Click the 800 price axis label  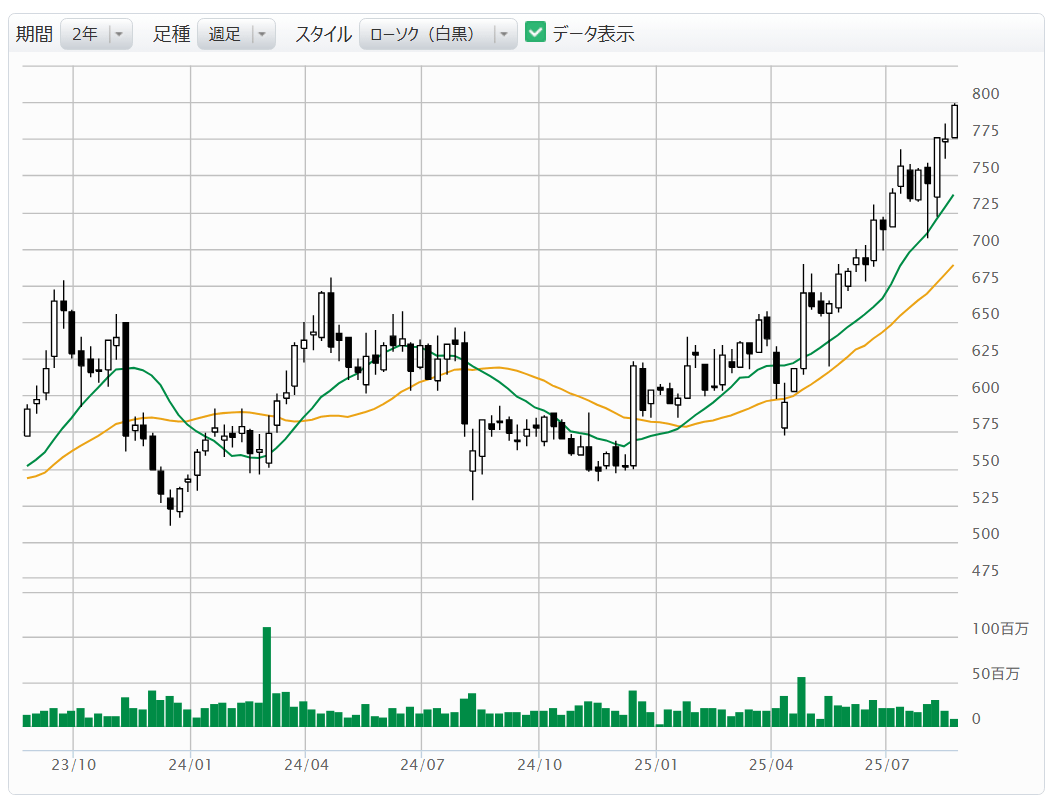pos(986,94)
